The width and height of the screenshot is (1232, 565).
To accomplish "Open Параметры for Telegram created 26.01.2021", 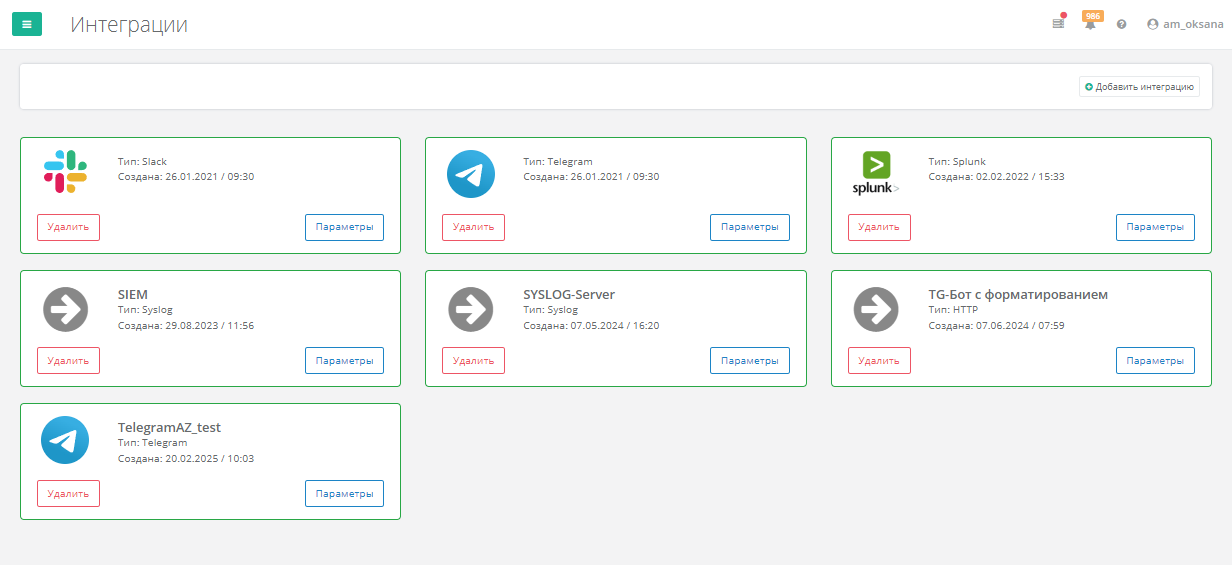I will point(750,227).
